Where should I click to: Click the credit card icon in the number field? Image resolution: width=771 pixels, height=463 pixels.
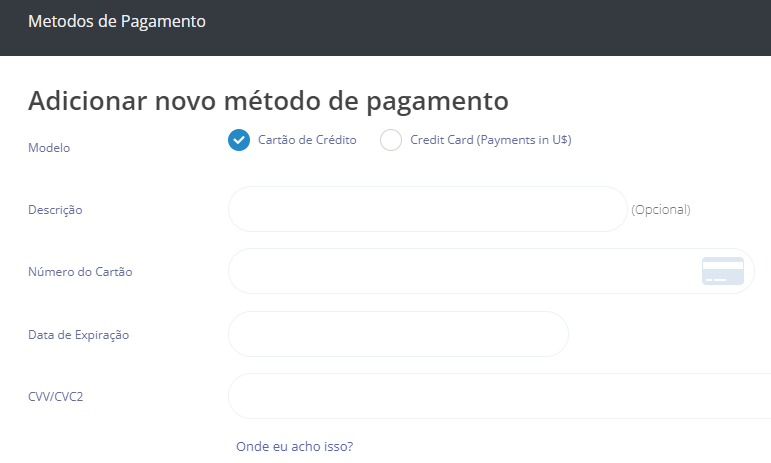[722, 271]
